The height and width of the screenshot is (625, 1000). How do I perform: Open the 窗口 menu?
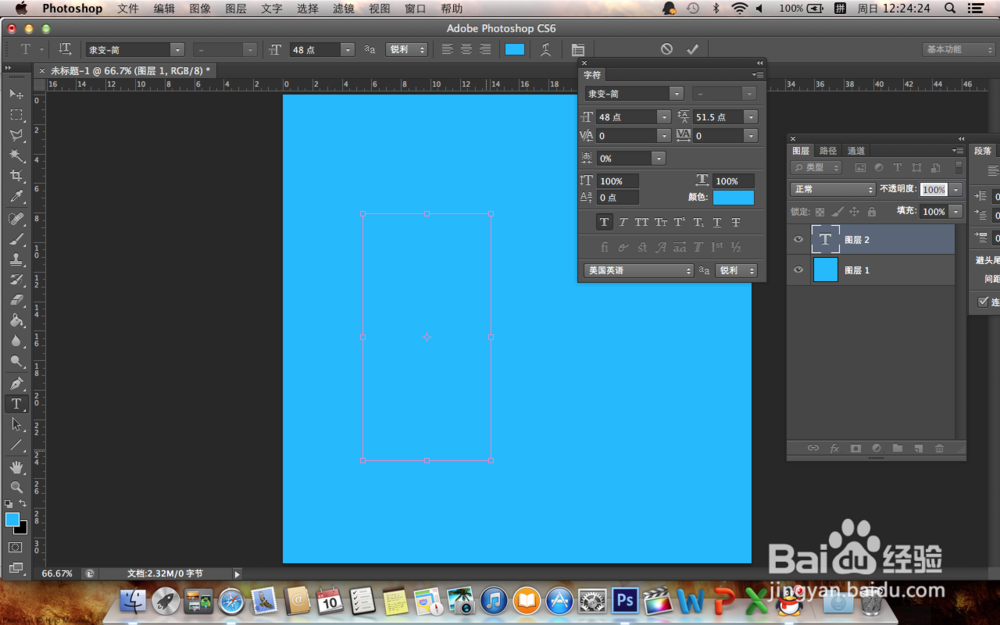[415, 8]
